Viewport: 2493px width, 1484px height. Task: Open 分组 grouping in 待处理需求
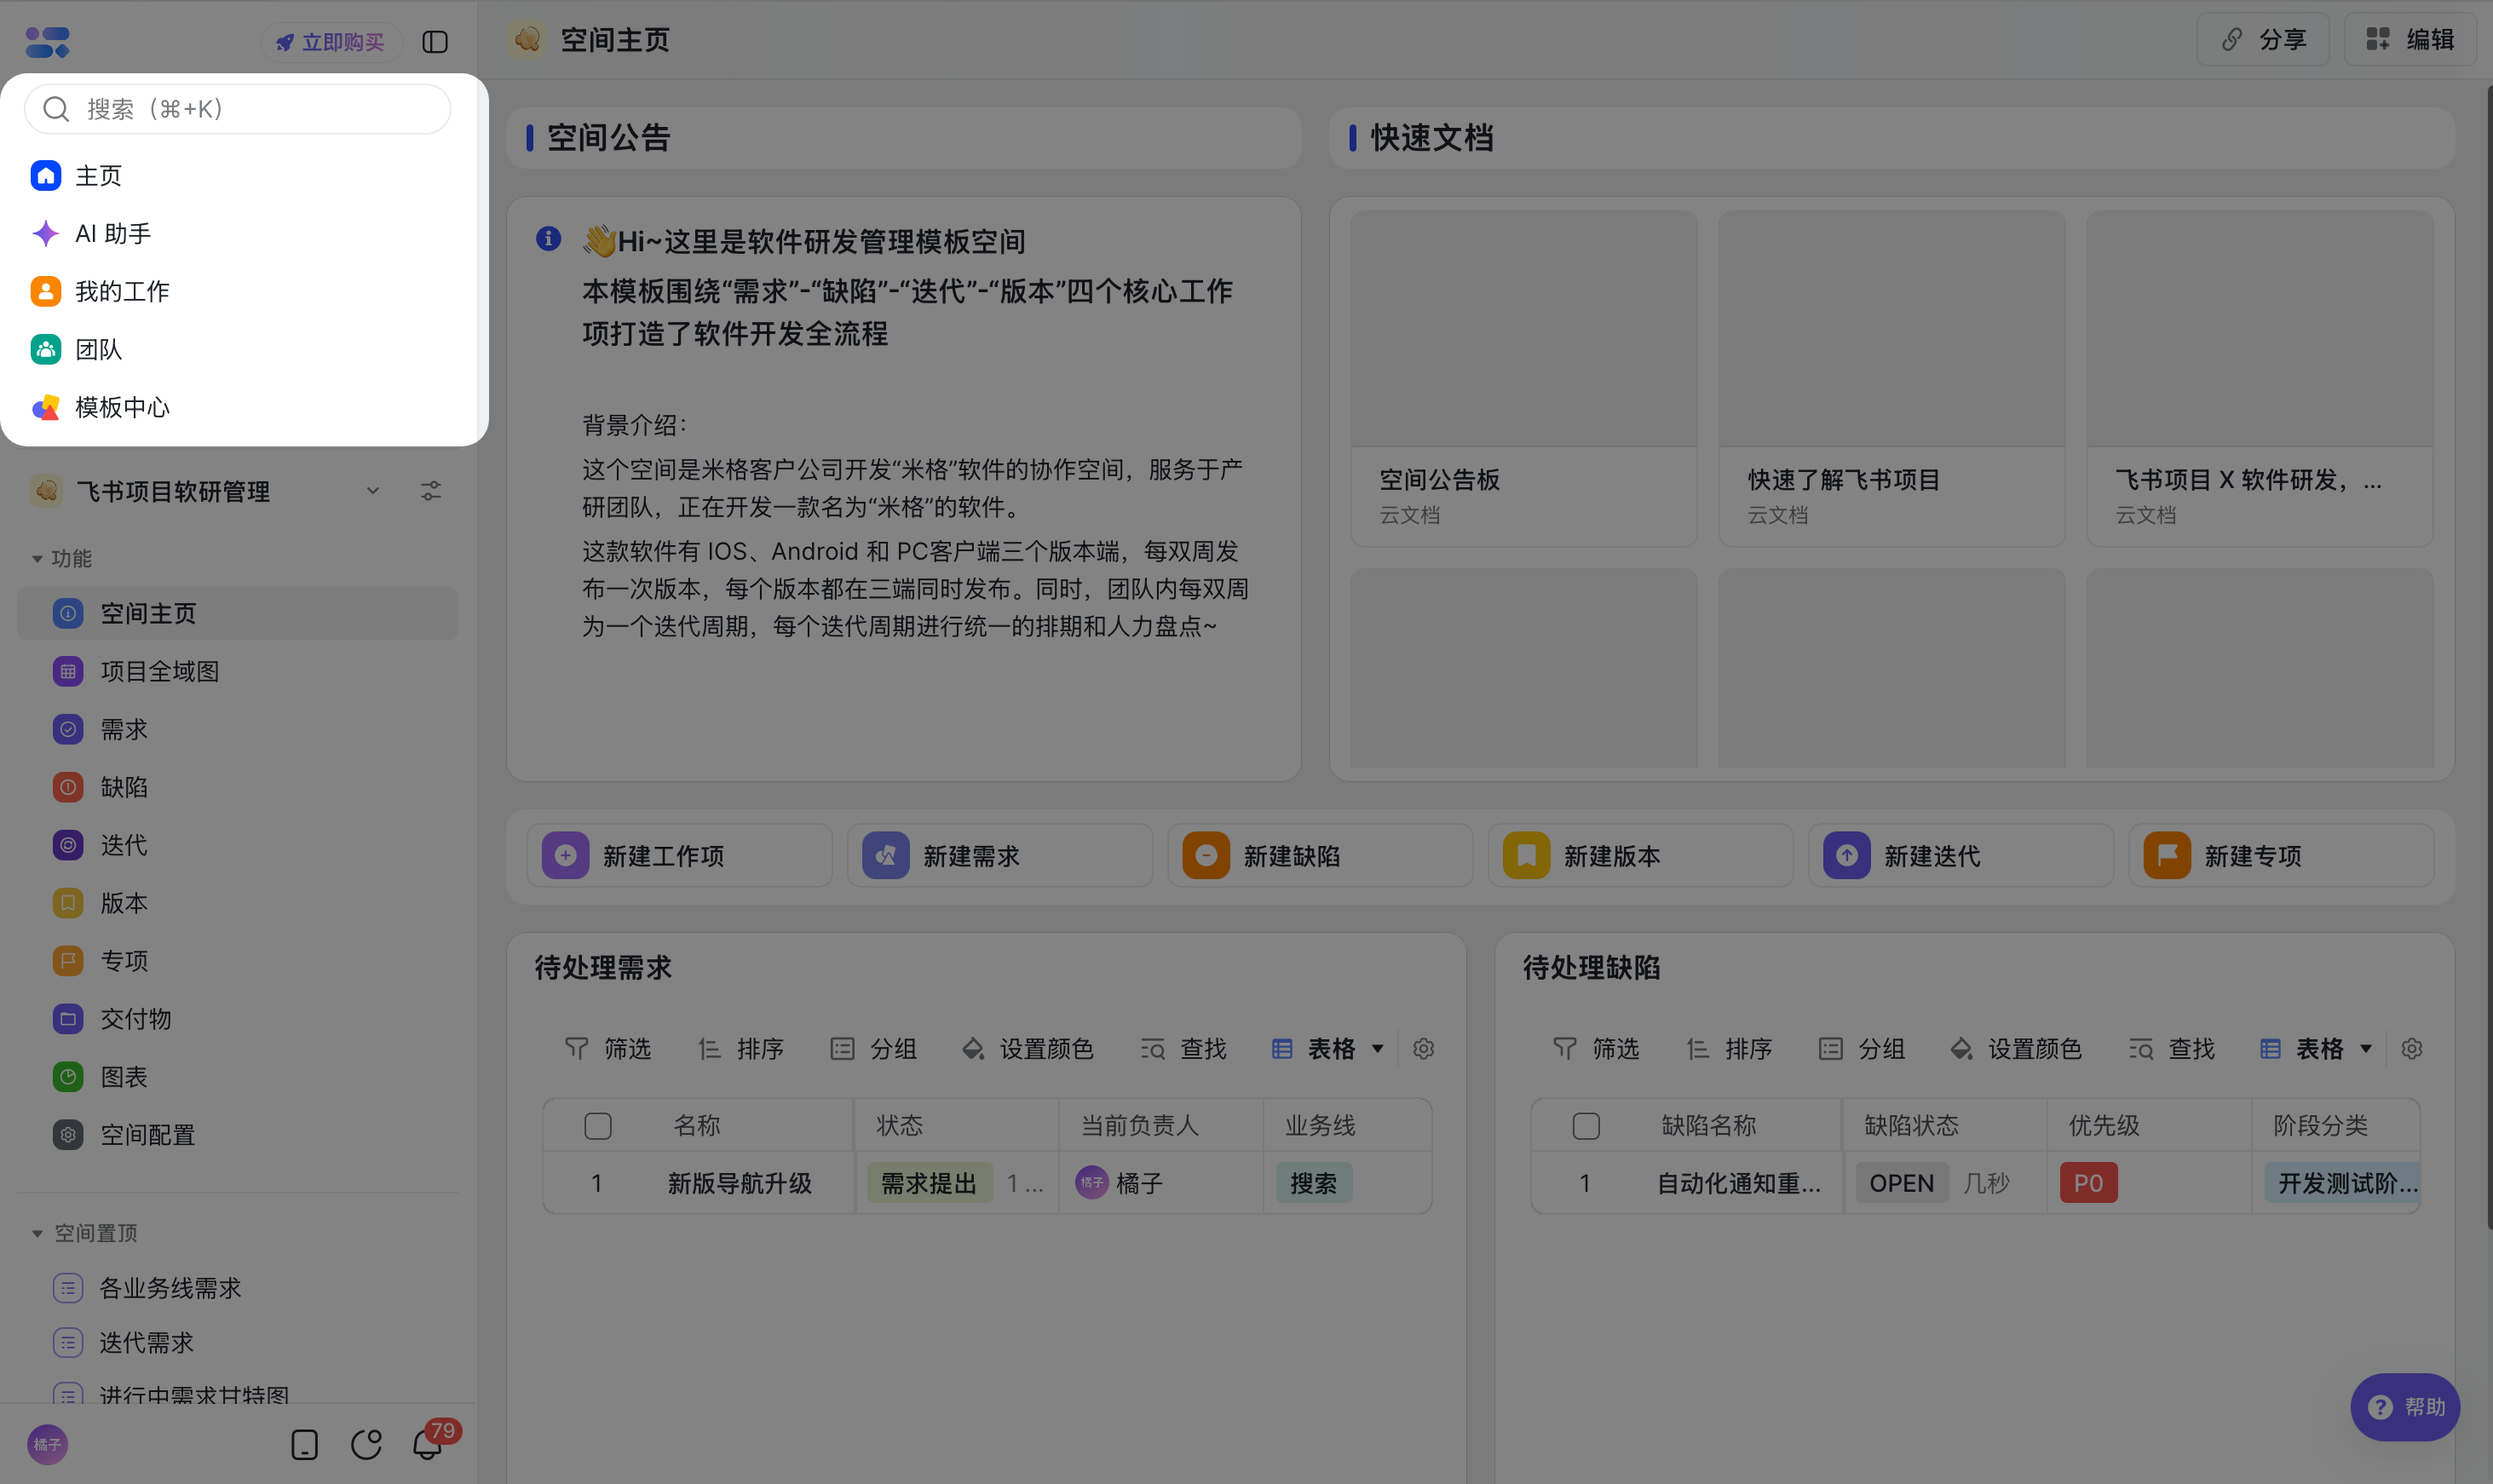(874, 1049)
